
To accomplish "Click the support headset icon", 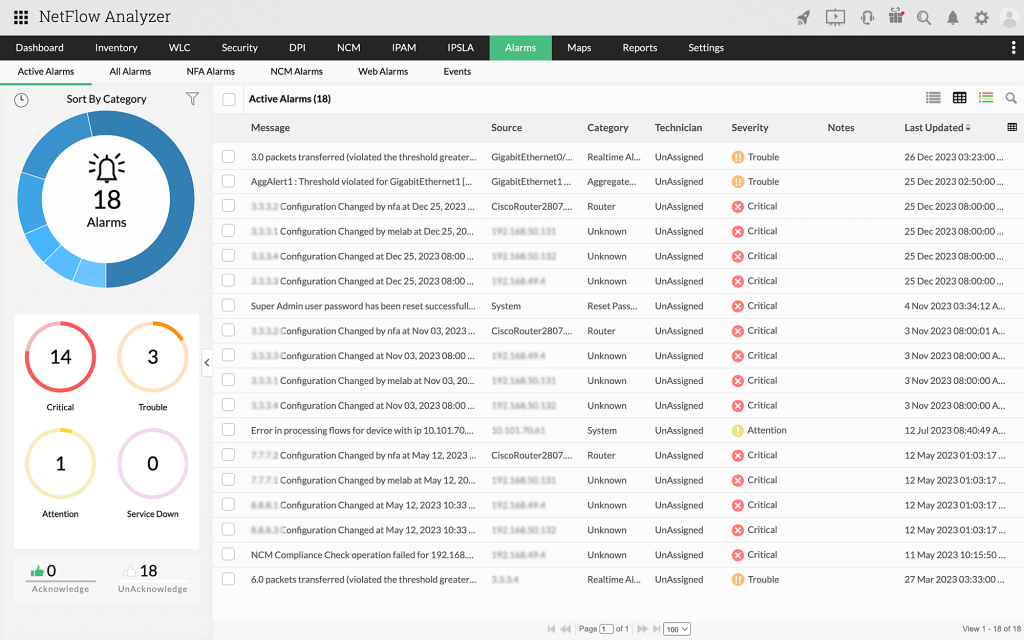I will tap(866, 17).
